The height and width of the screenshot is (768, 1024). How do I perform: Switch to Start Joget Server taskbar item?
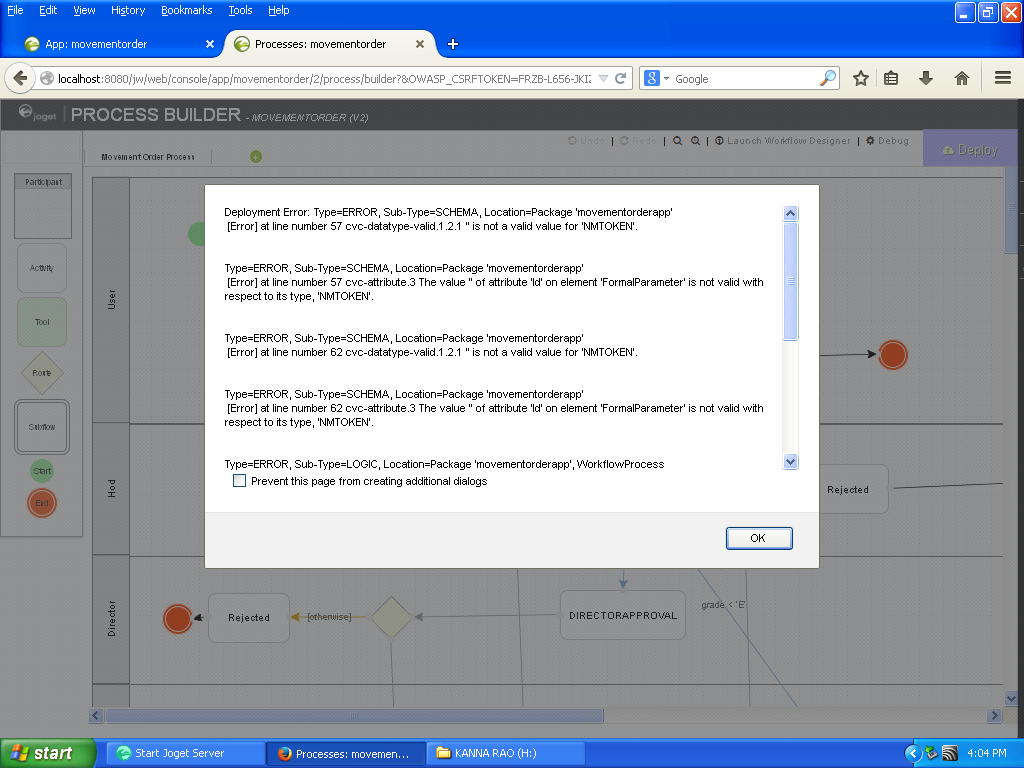(x=185, y=753)
